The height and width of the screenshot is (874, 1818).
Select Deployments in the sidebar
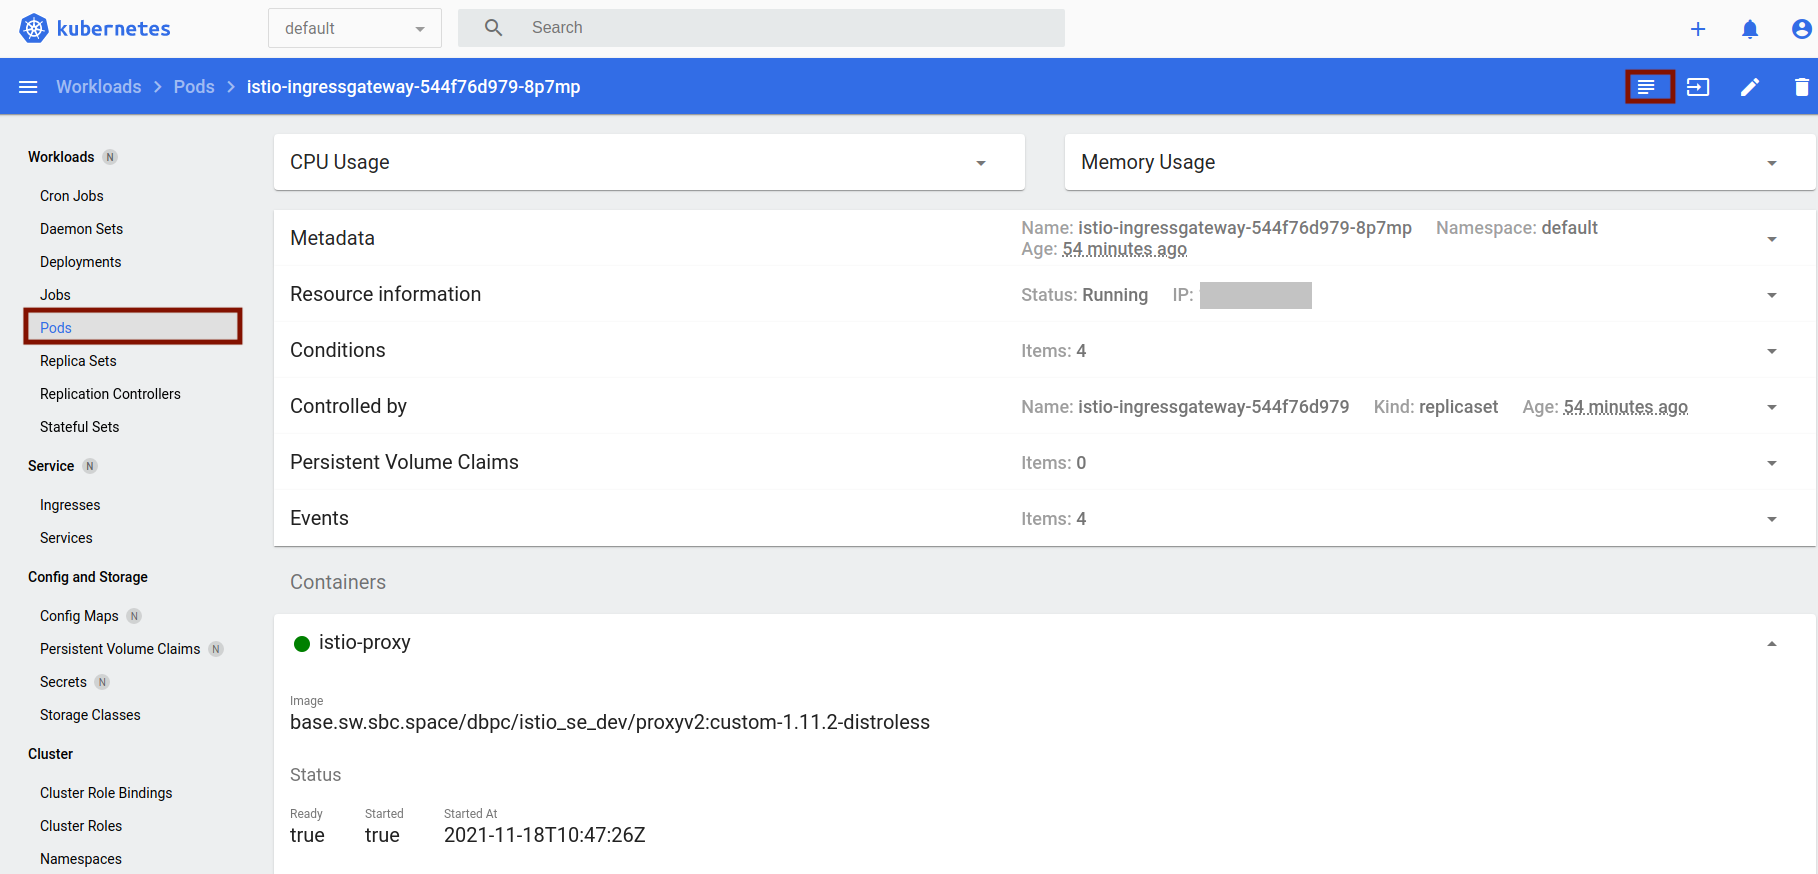[80, 262]
